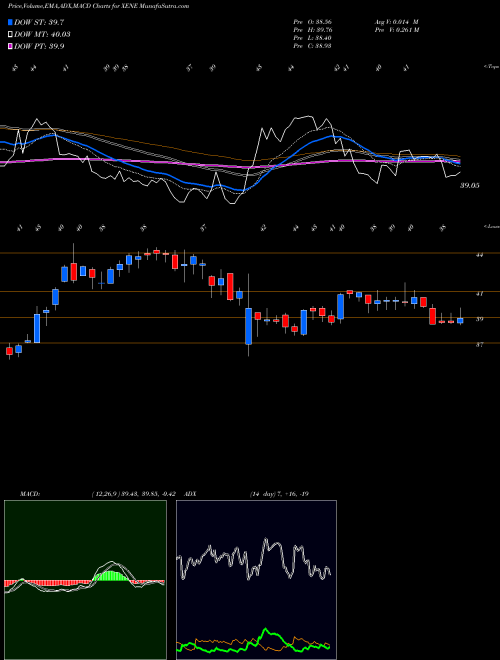Click the blue DOW ST legend swatch
Screen dimensions: 500x660
[x=10, y=22]
